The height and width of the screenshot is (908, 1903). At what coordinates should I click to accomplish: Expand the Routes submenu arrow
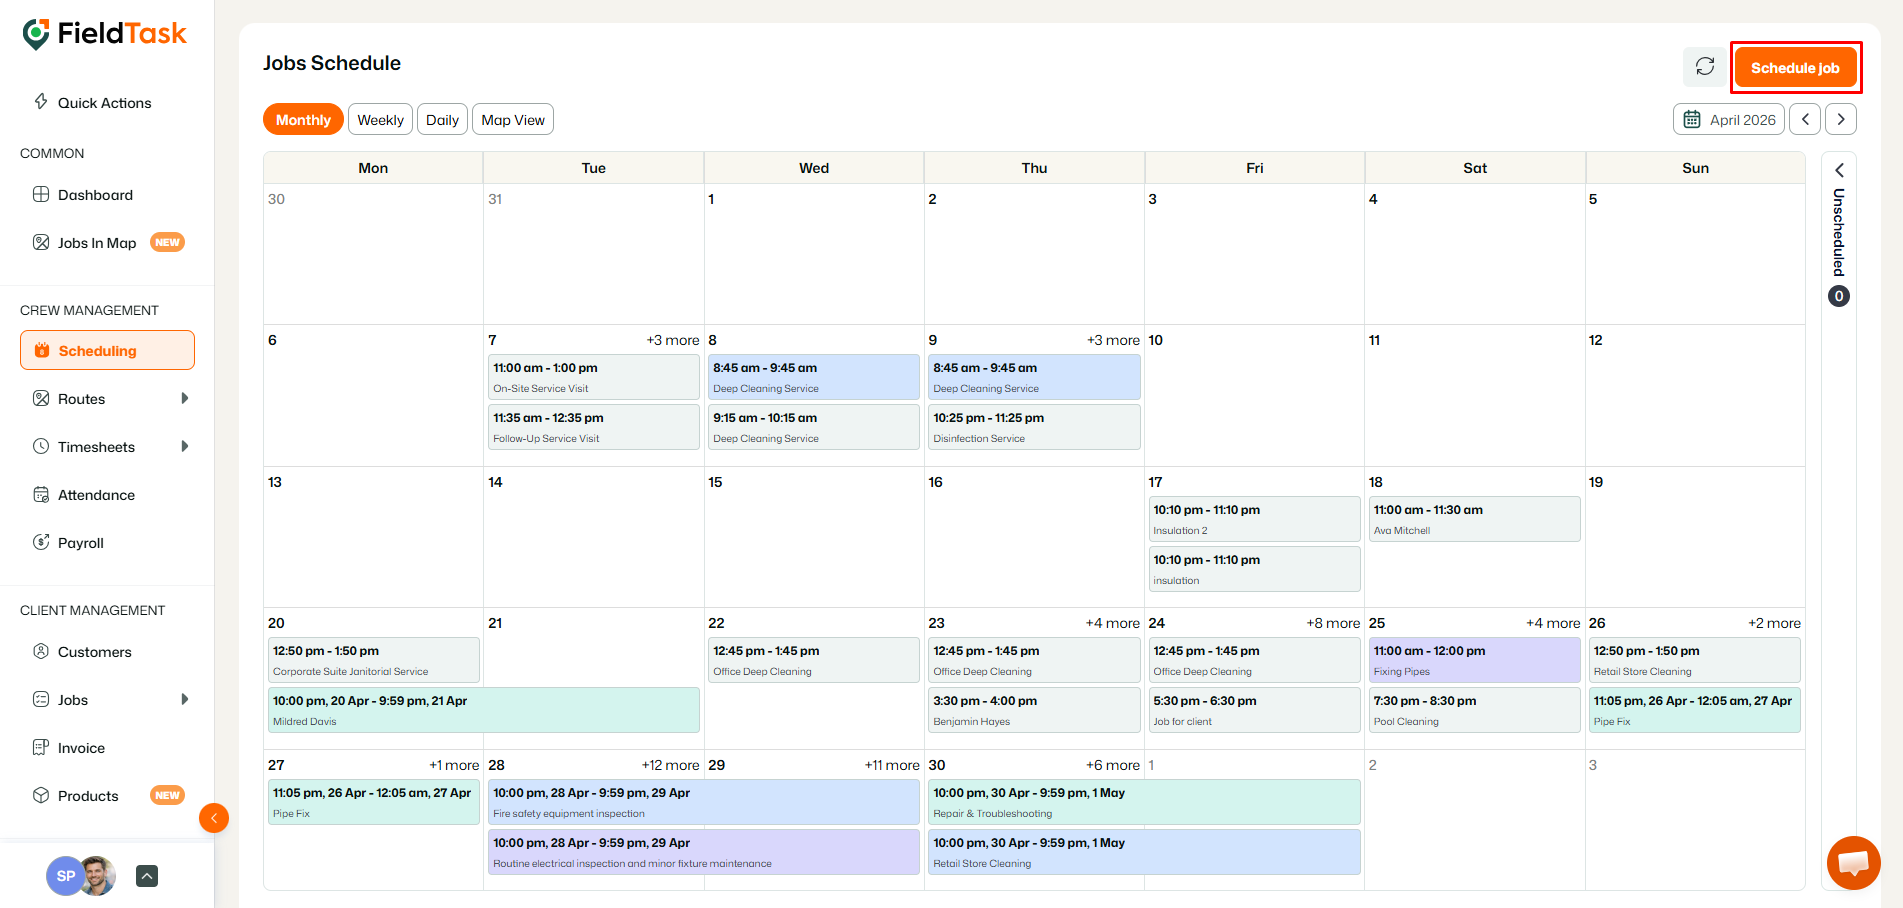[184, 398]
